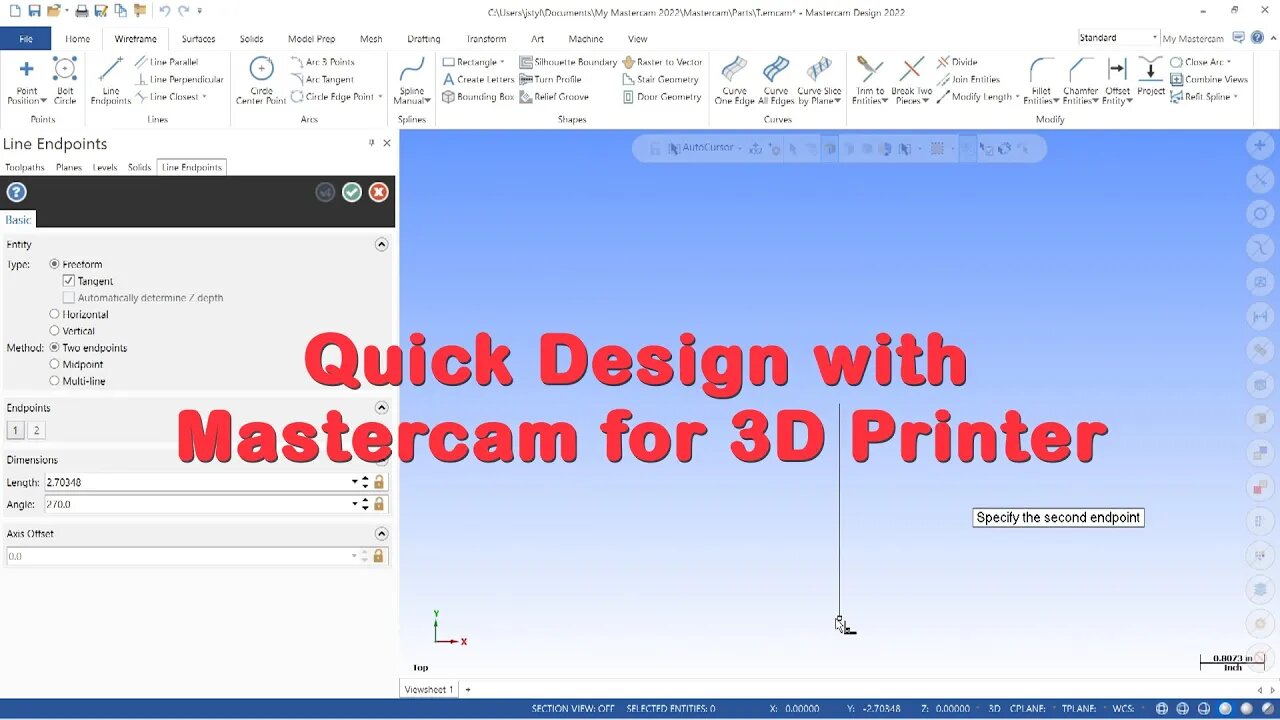This screenshot has width=1280, height=720.
Task: Click Line Perpendicular command
Action: [178, 79]
